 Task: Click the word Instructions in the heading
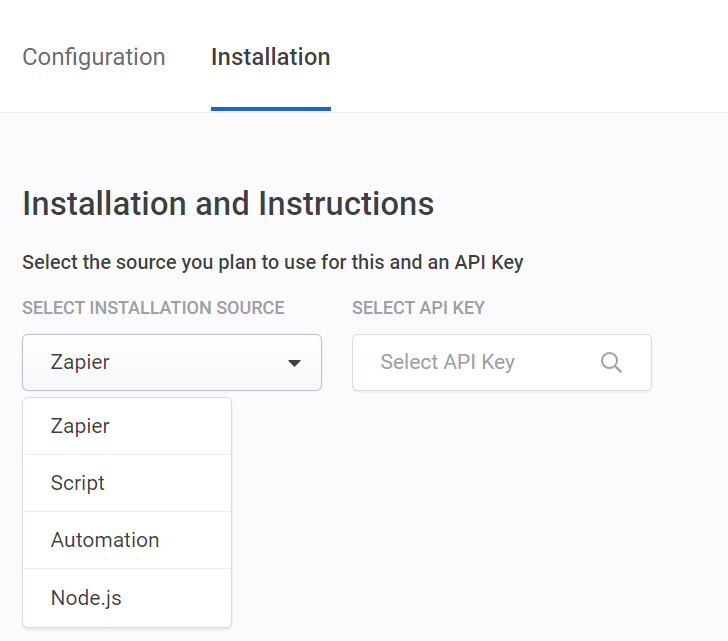(346, 204)
